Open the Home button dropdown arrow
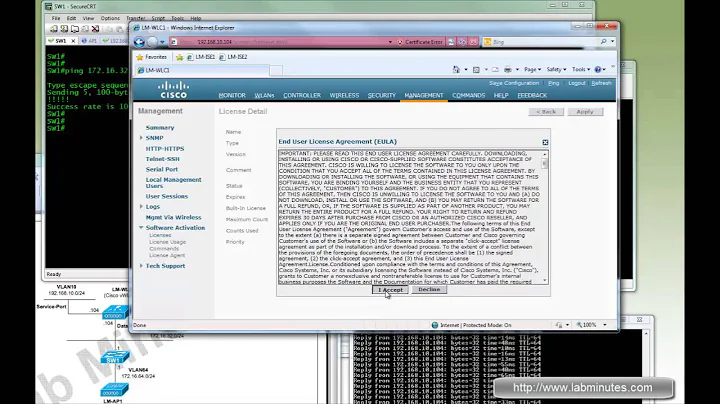The height and width of the screenshot is (404, 720). tap(466, 70)
